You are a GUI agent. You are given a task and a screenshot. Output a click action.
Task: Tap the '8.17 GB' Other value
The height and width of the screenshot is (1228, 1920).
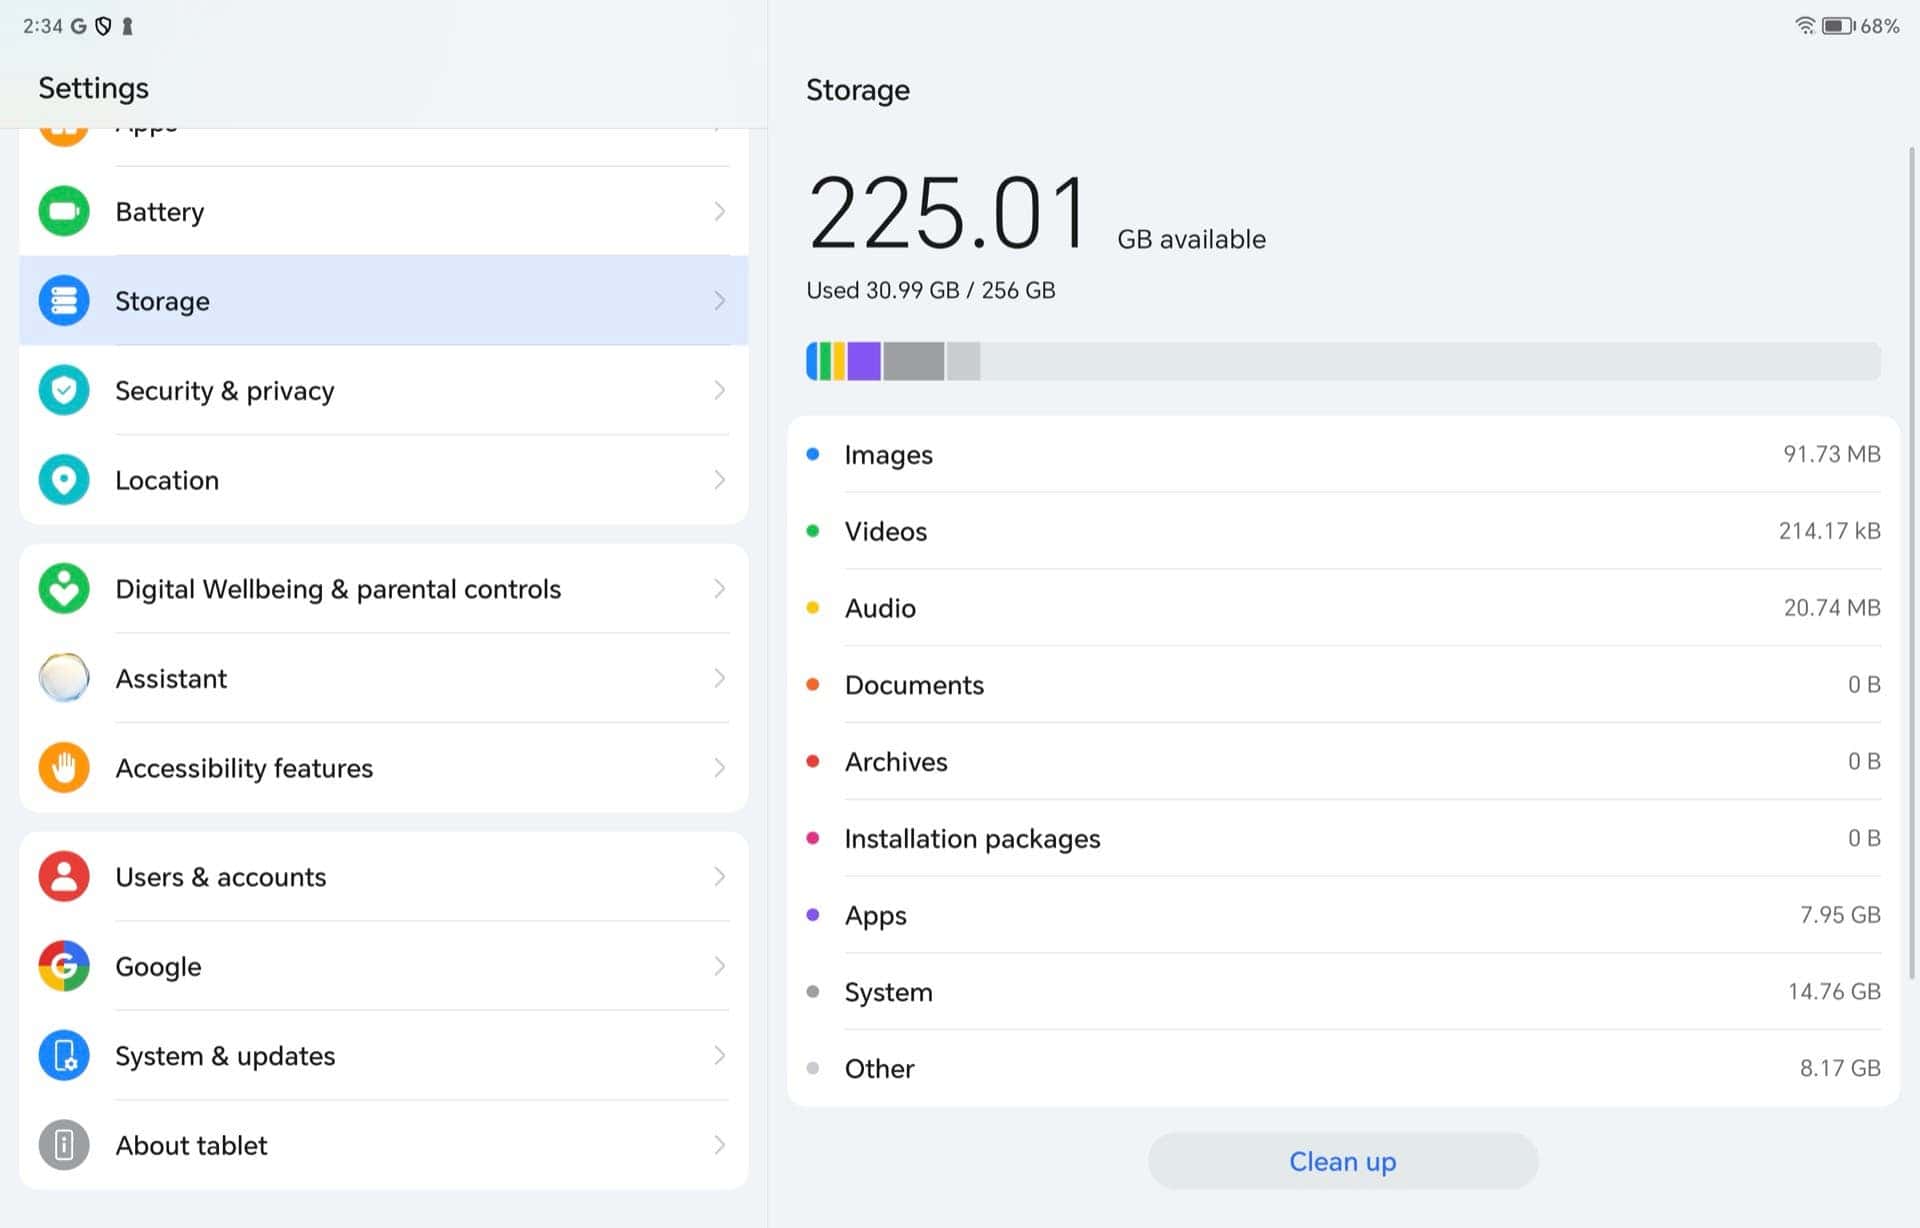pos(1840,1068)
